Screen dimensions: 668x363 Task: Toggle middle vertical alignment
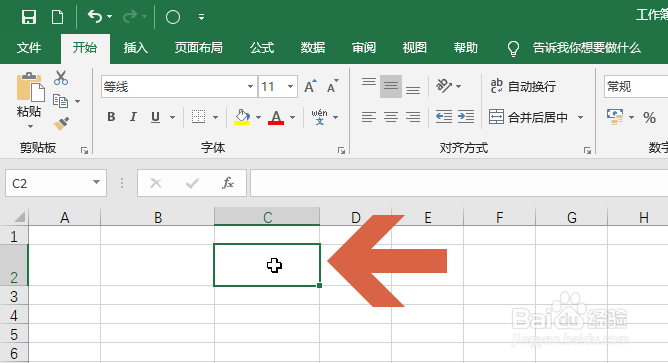point(391,86)
